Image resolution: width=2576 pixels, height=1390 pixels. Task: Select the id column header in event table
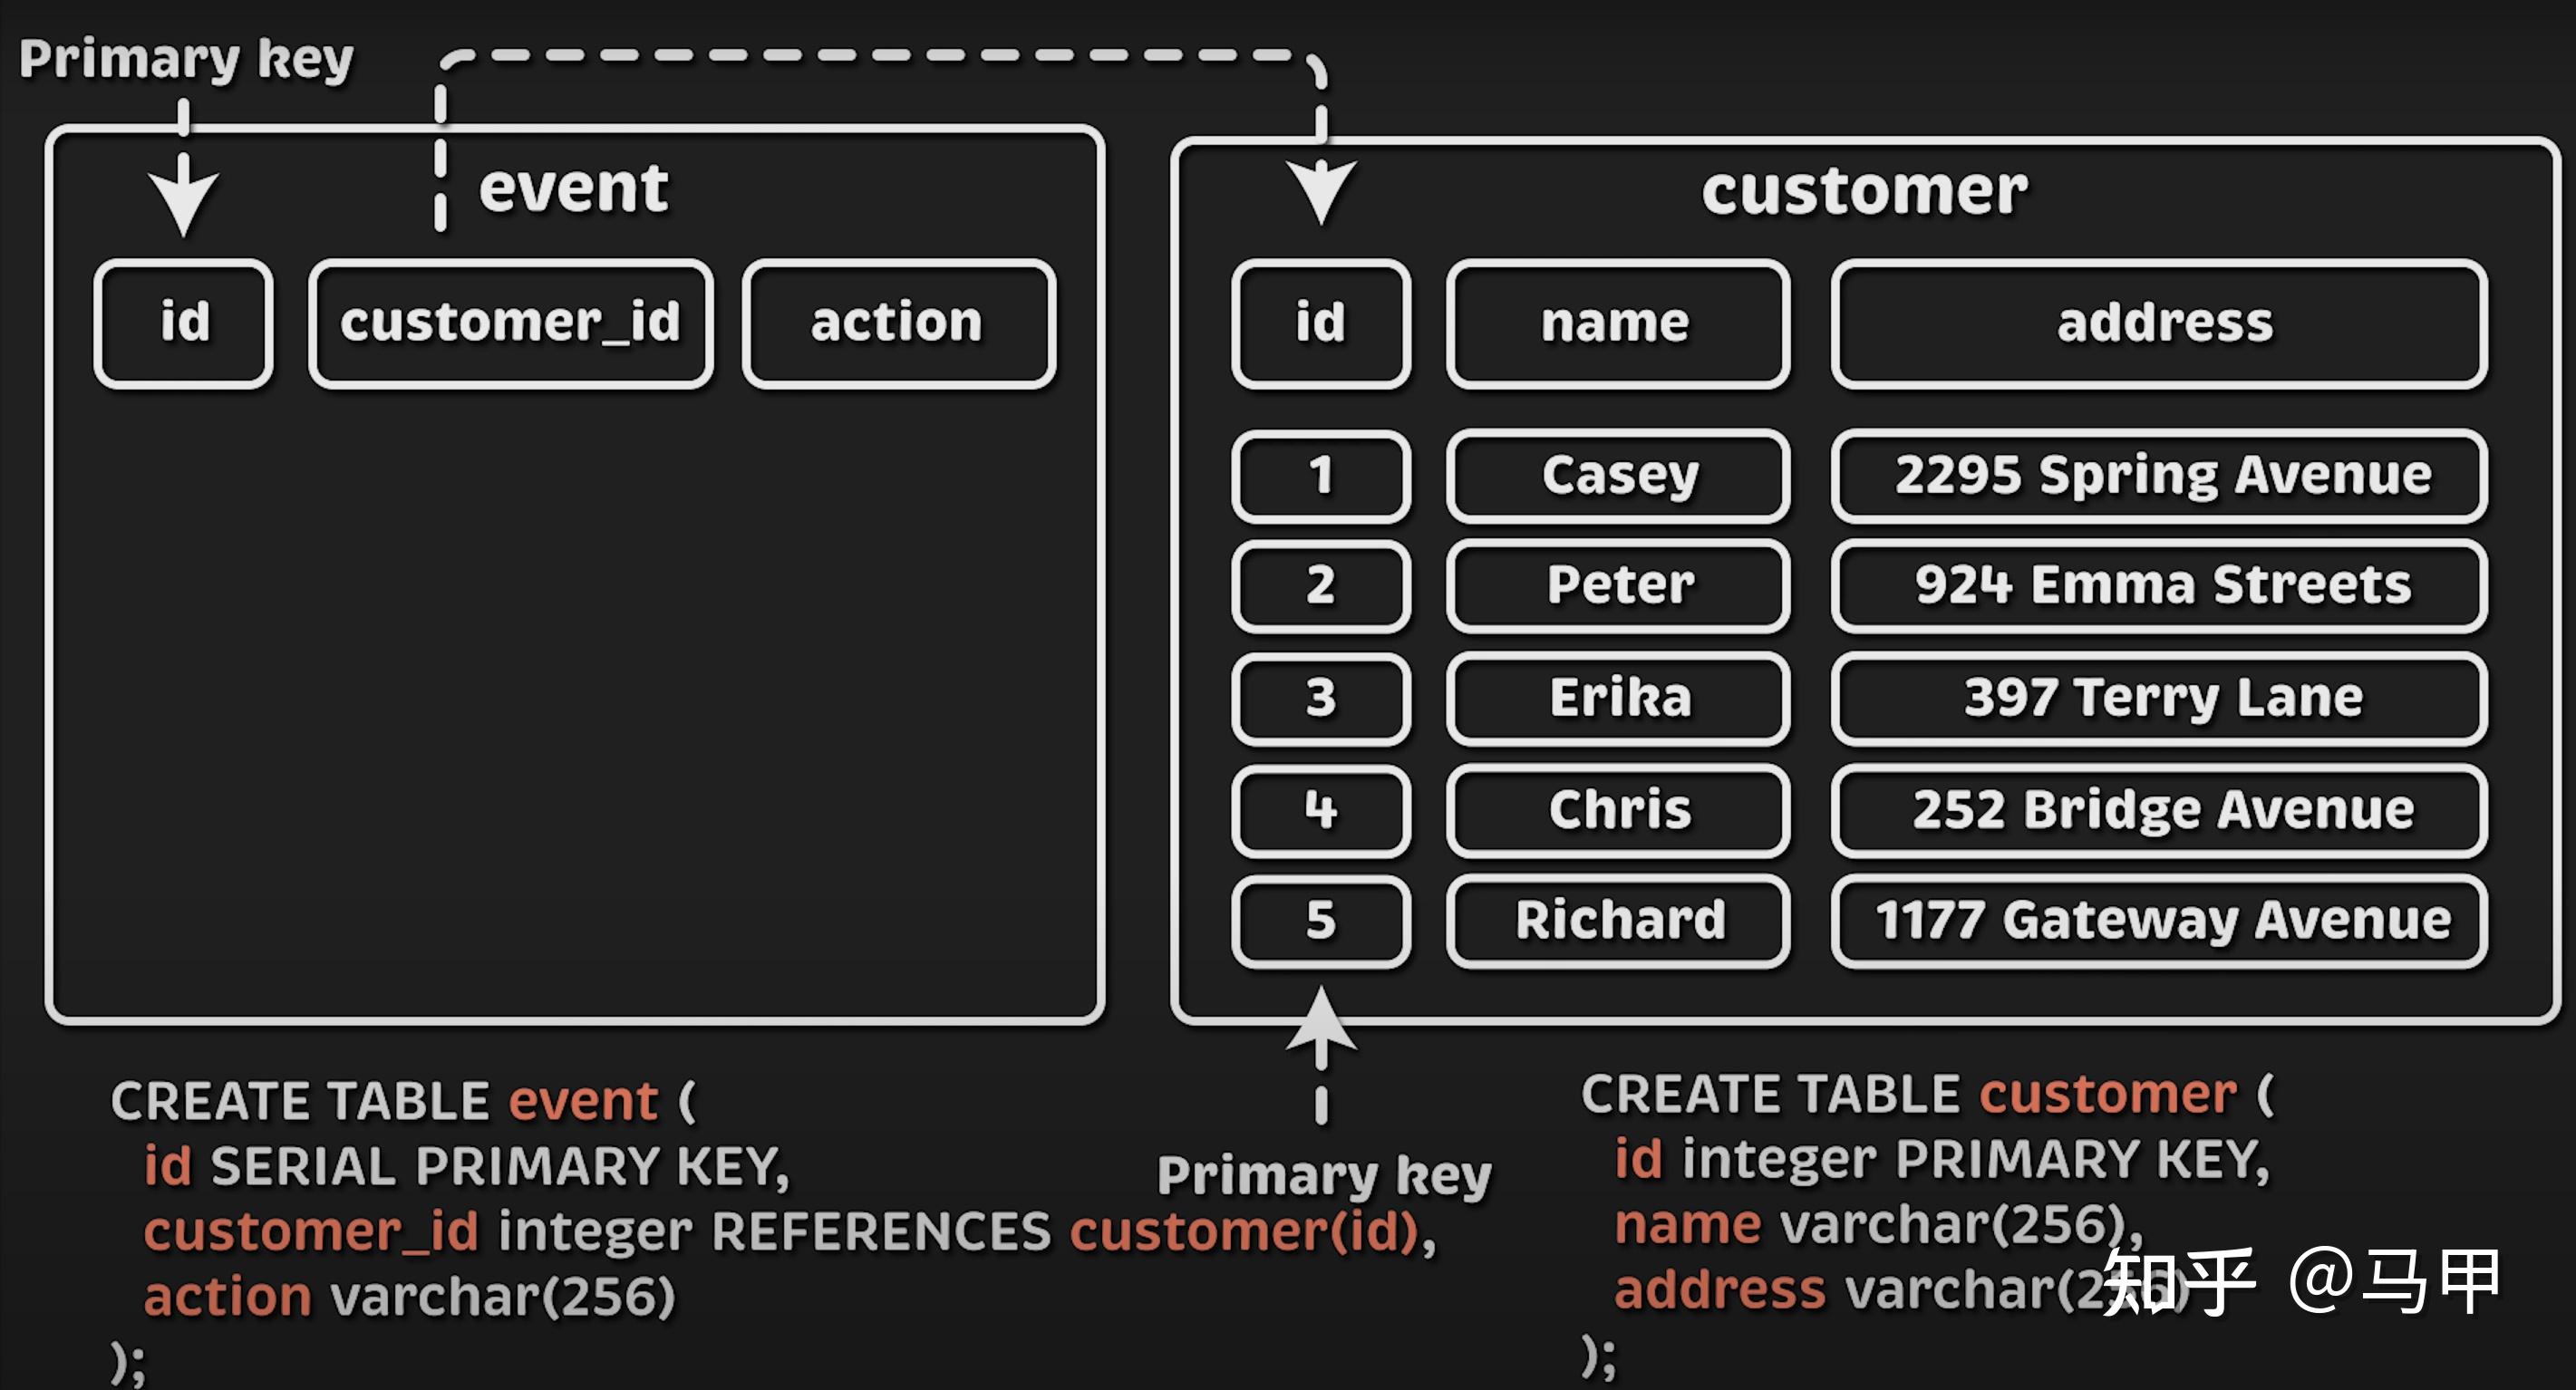183,322
